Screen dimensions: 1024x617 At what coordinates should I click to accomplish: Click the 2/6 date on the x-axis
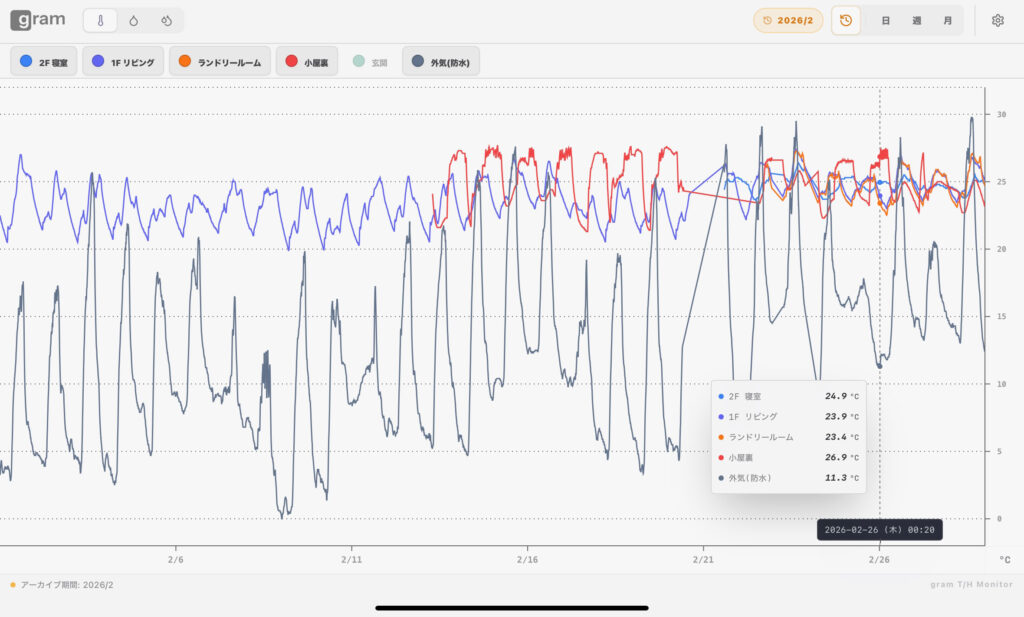pyautogui.click(x=176, y=561)
